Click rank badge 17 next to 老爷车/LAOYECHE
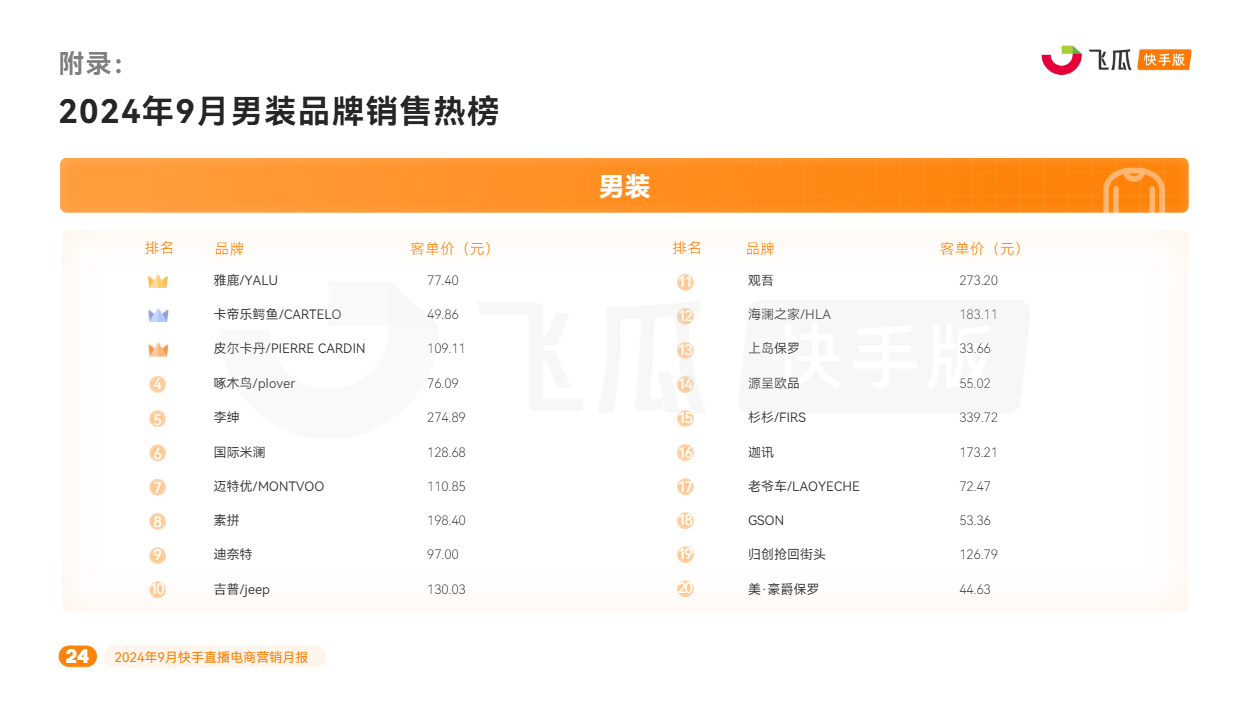Image resolution: width=1250 pixels, height=703 pixels. (x=685, y=488)
